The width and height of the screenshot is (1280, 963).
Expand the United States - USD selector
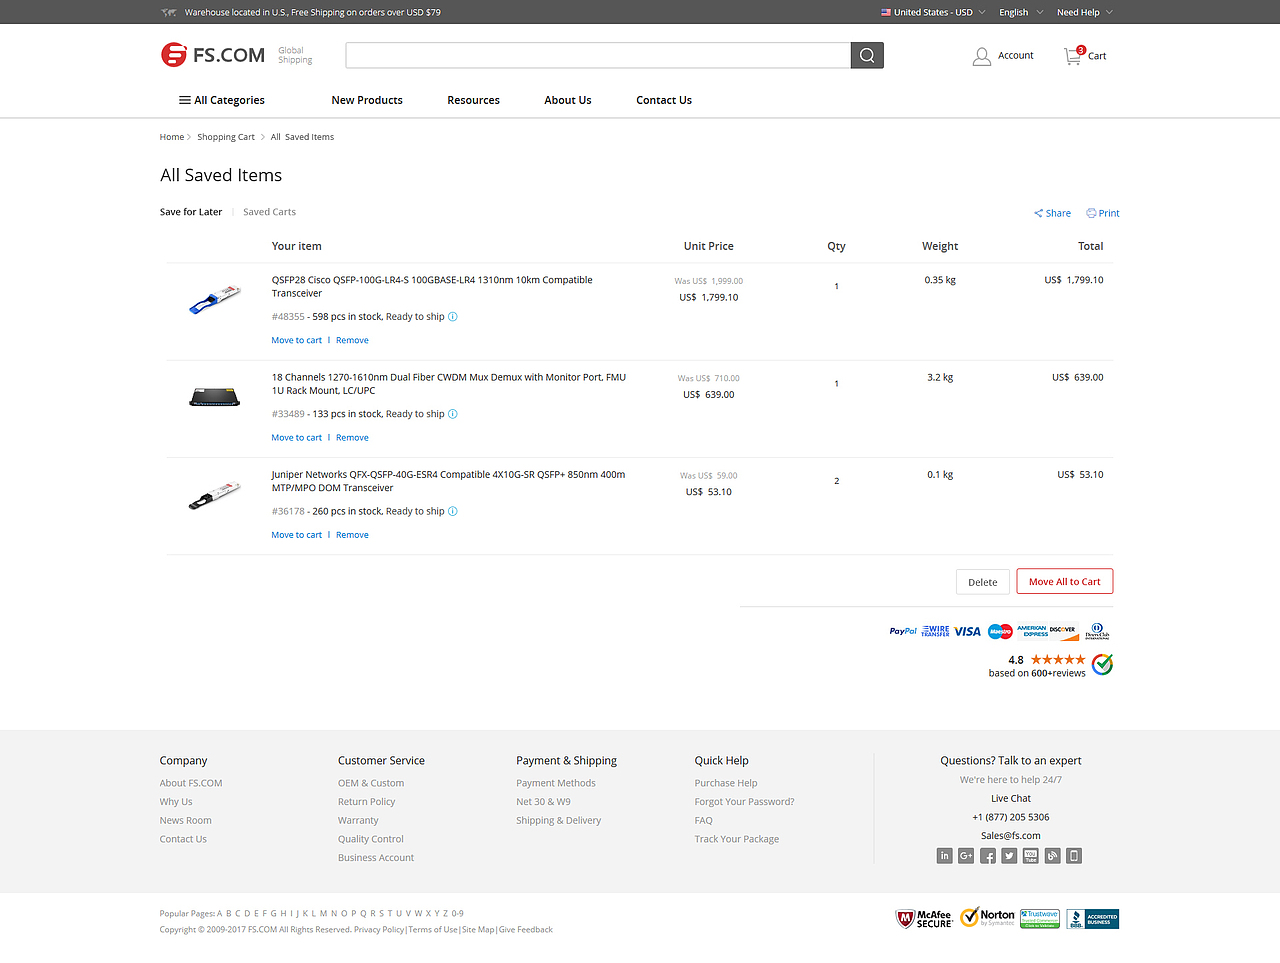[931, 11]
